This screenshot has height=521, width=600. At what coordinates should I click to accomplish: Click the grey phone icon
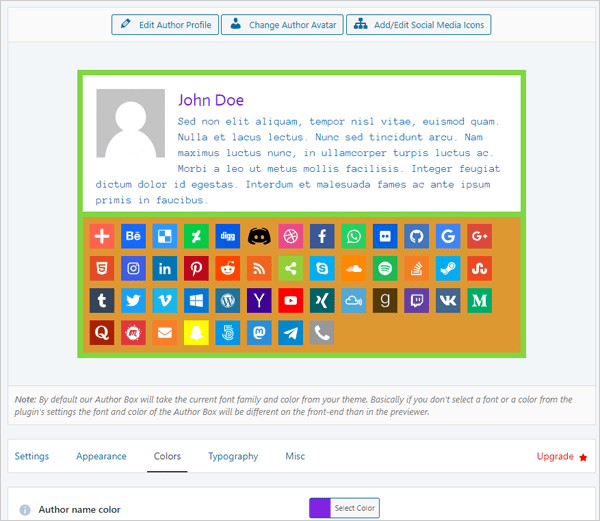322,333
